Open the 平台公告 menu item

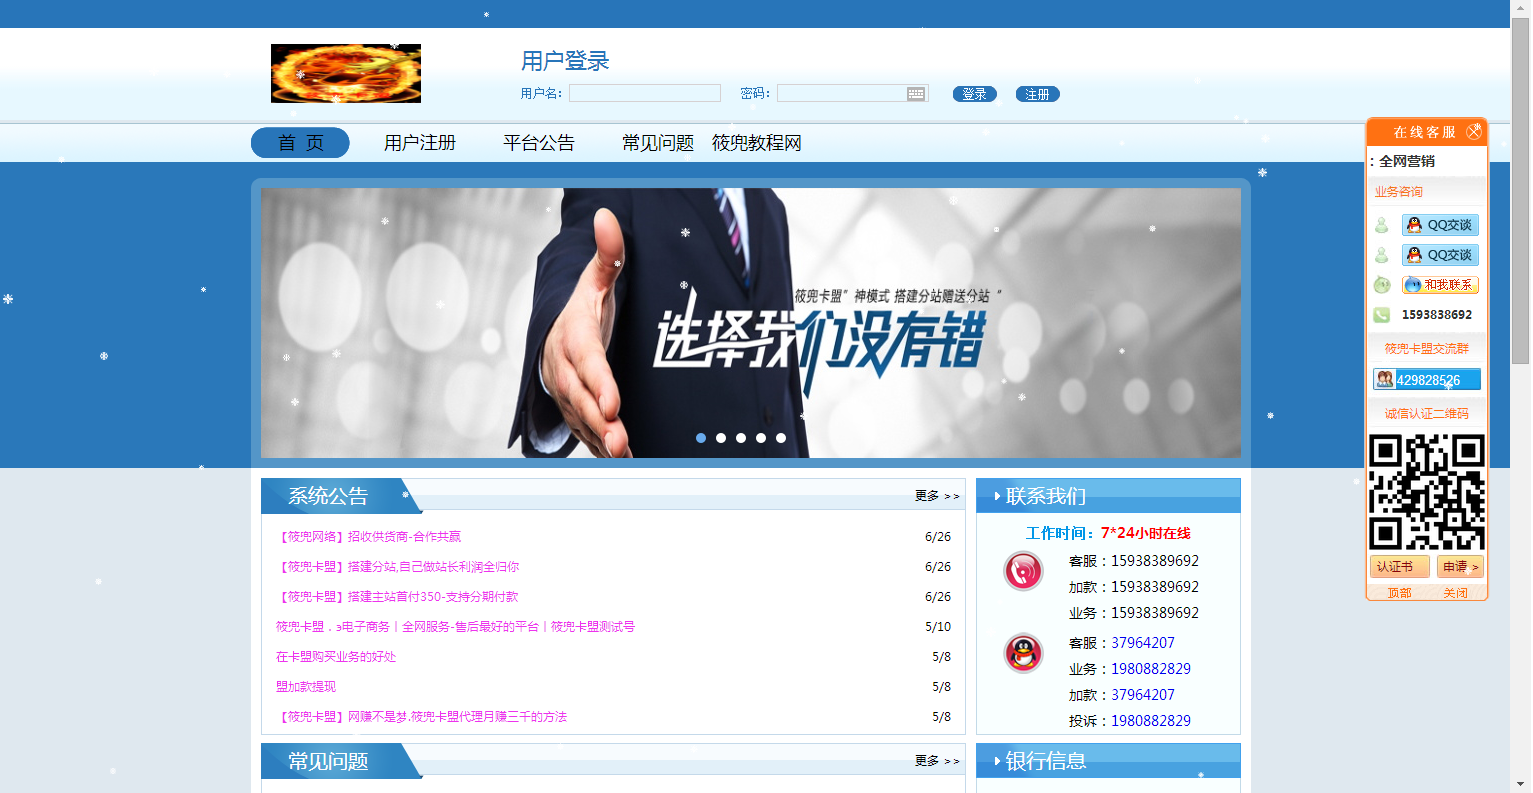[539, 143]
